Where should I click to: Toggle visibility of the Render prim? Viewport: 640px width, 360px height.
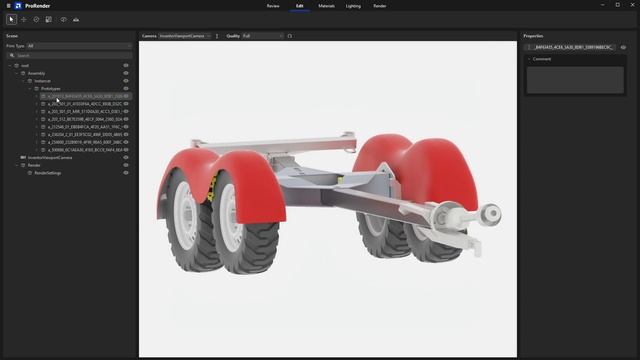click(126, 165)
